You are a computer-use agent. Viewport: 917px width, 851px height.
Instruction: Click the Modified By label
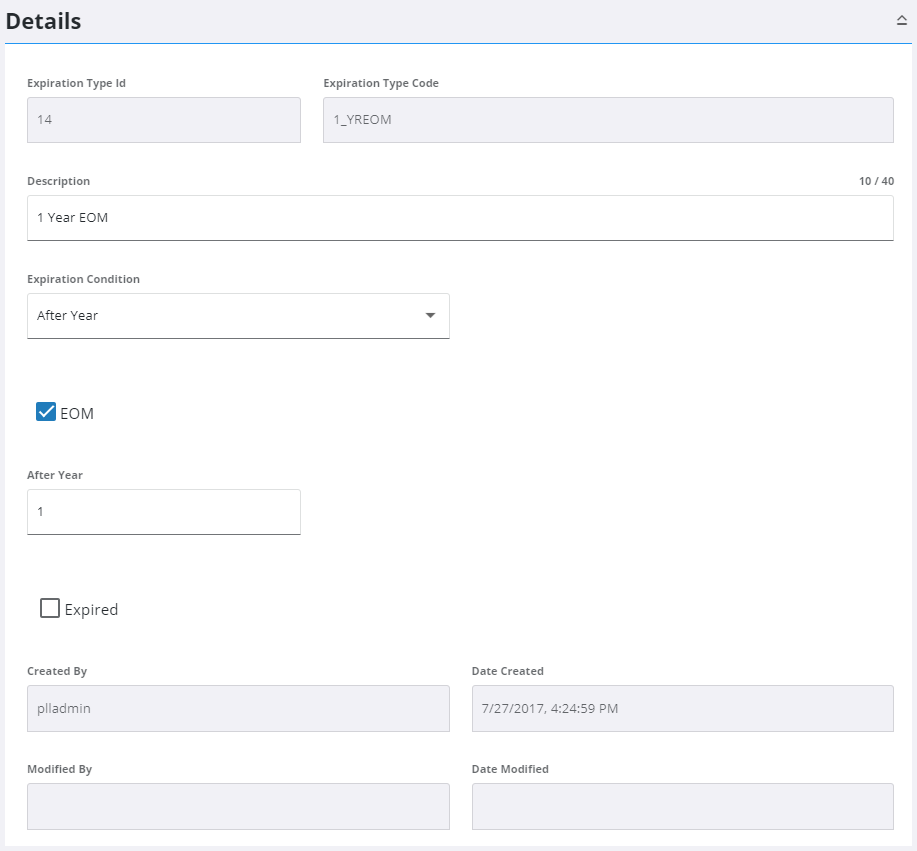coord(59,770)
